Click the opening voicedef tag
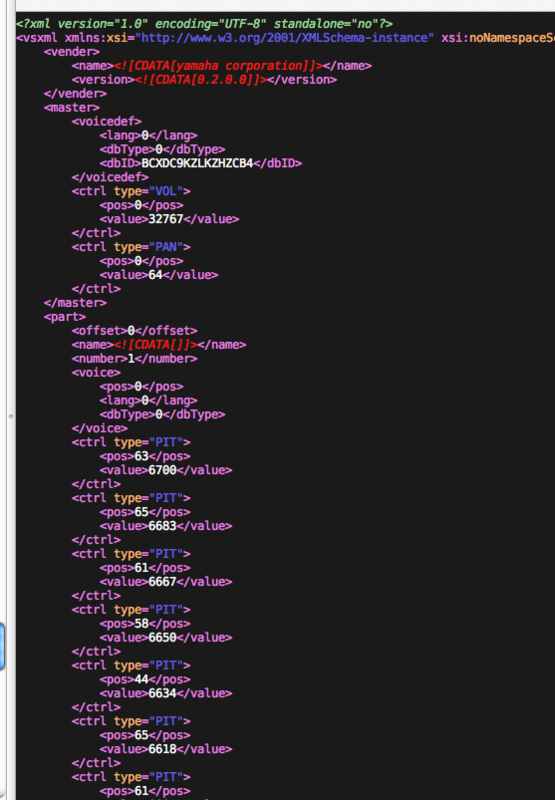 coord(107,121)
